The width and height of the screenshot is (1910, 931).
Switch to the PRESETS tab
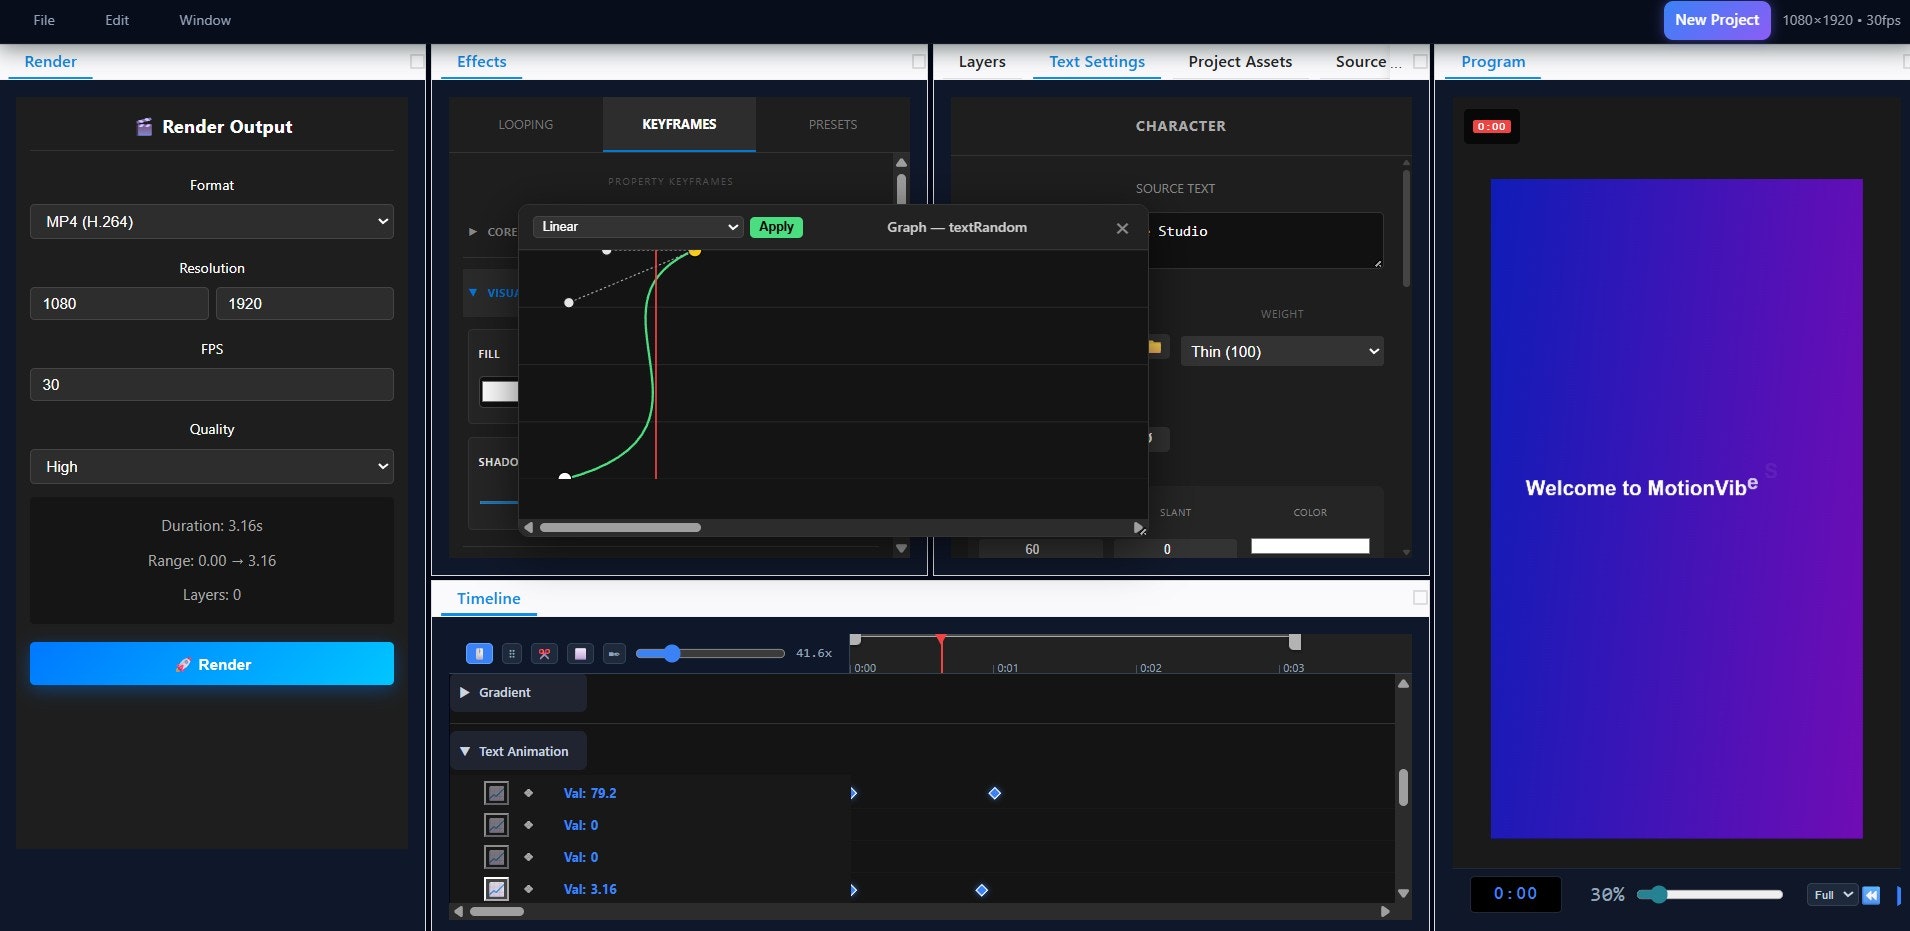point(833,125)
